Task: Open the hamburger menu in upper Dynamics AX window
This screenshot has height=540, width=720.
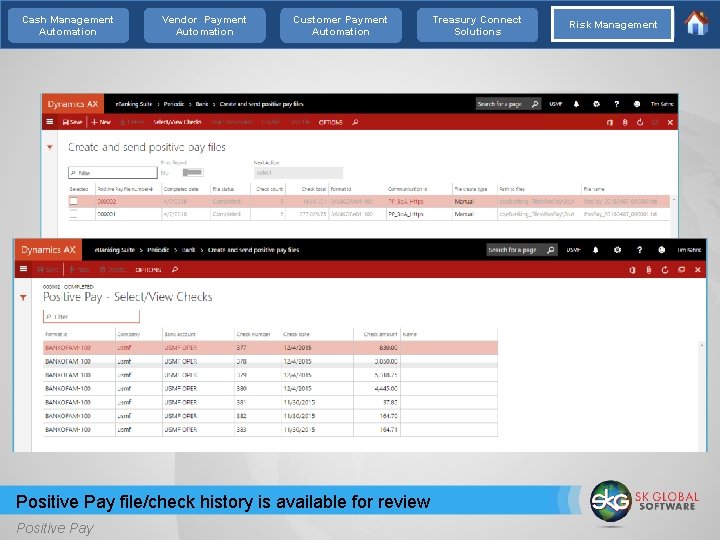Action: point(50,122)
